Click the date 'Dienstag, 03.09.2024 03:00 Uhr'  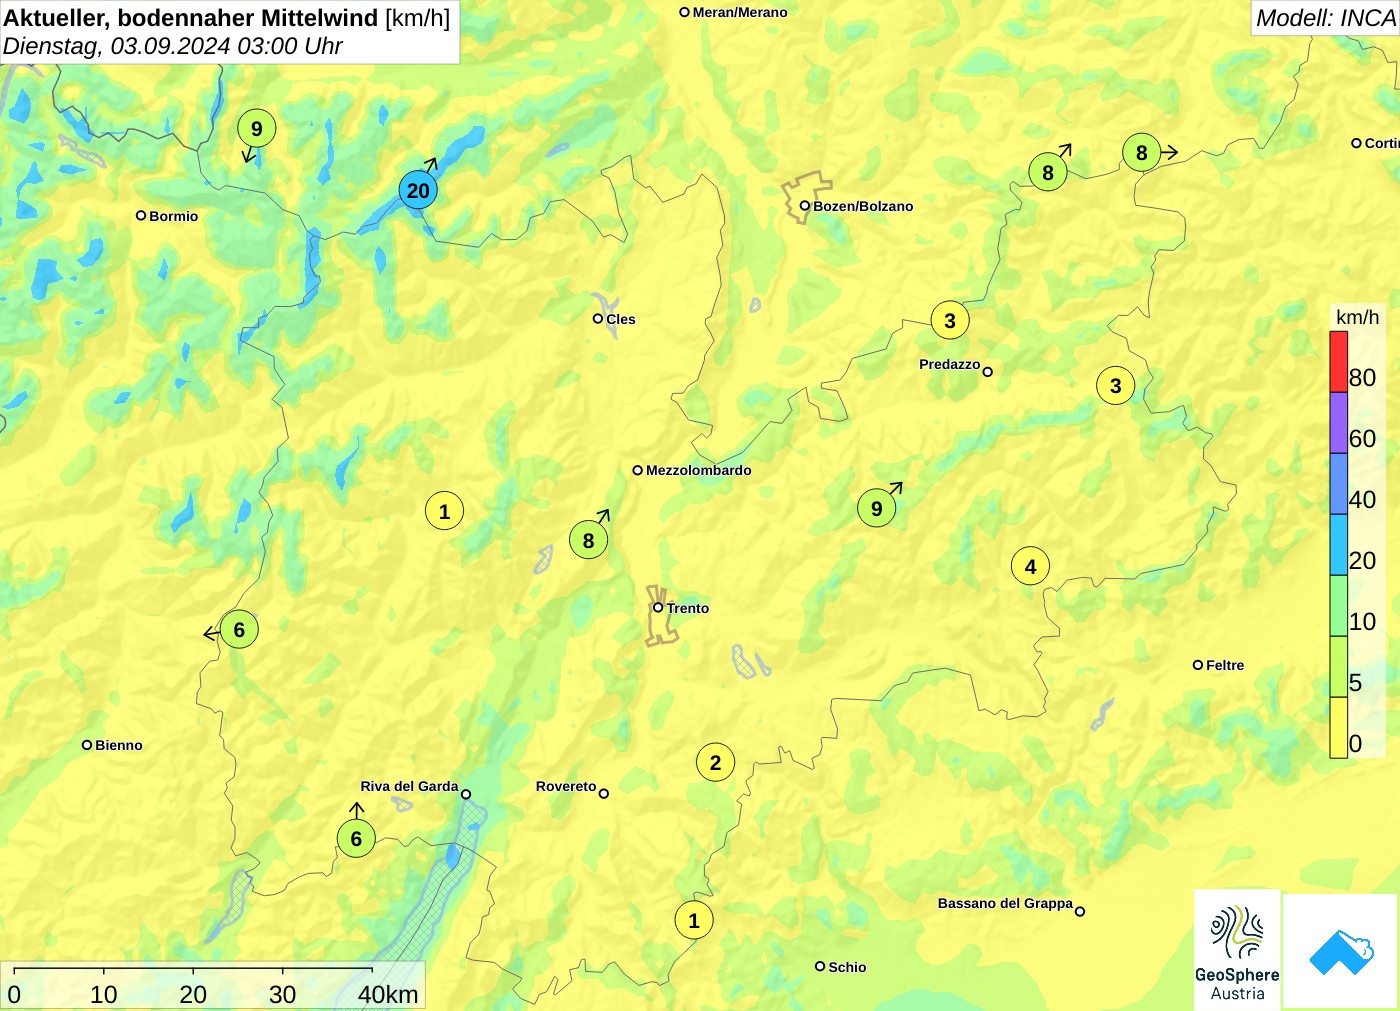[173, 46]
